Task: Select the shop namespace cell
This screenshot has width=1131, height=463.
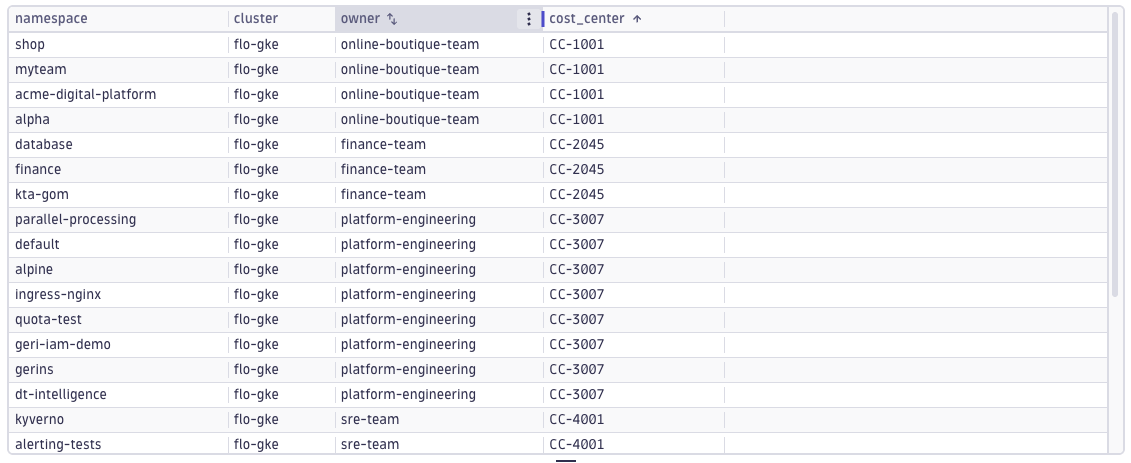Action: point(118,44)
